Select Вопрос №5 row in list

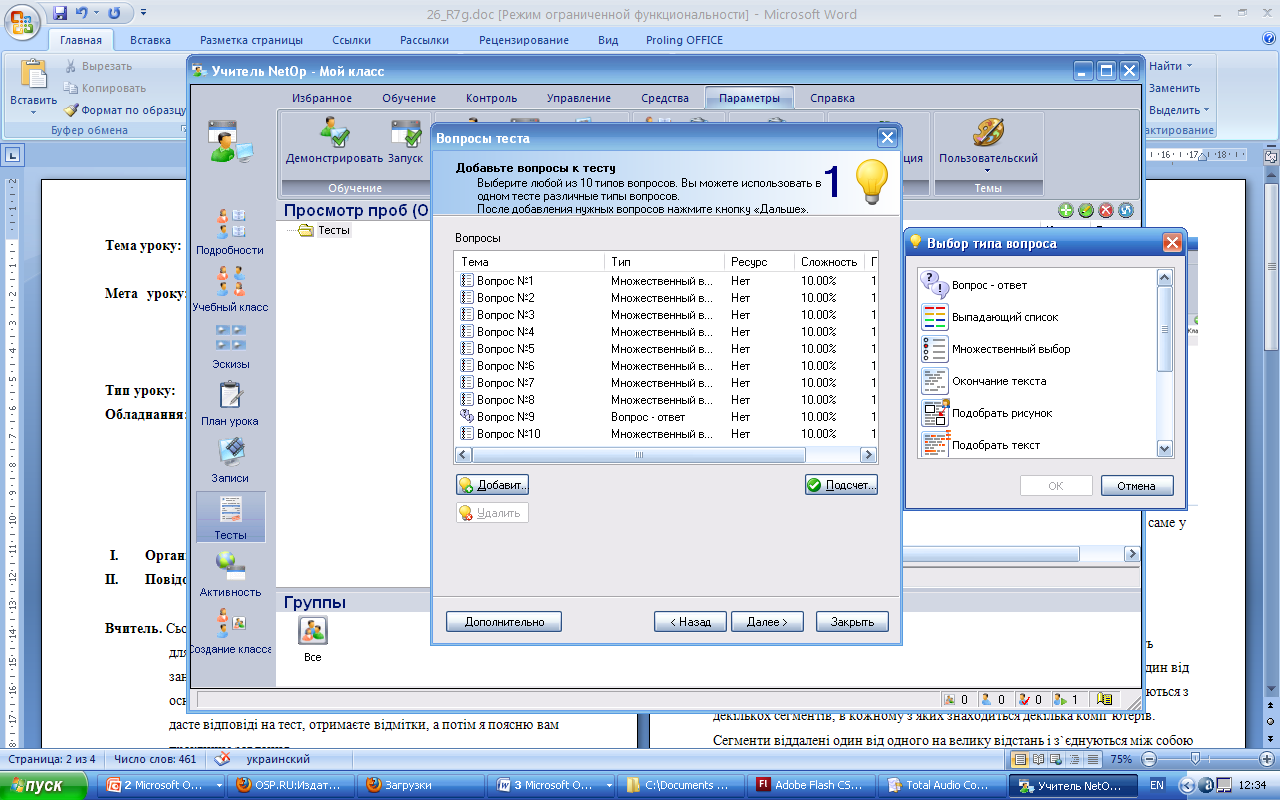pos(665,349)
